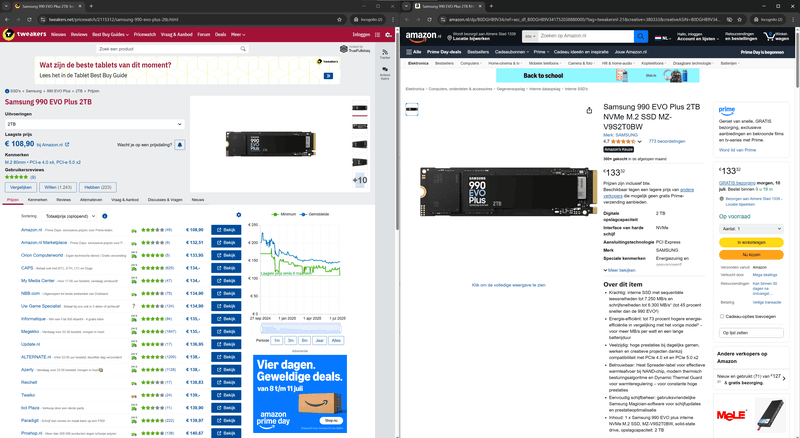Expand Meer menu on Tweakers
Image resolution: width=800 pixels, height=438 pixels.
click(x=238, y=35)
